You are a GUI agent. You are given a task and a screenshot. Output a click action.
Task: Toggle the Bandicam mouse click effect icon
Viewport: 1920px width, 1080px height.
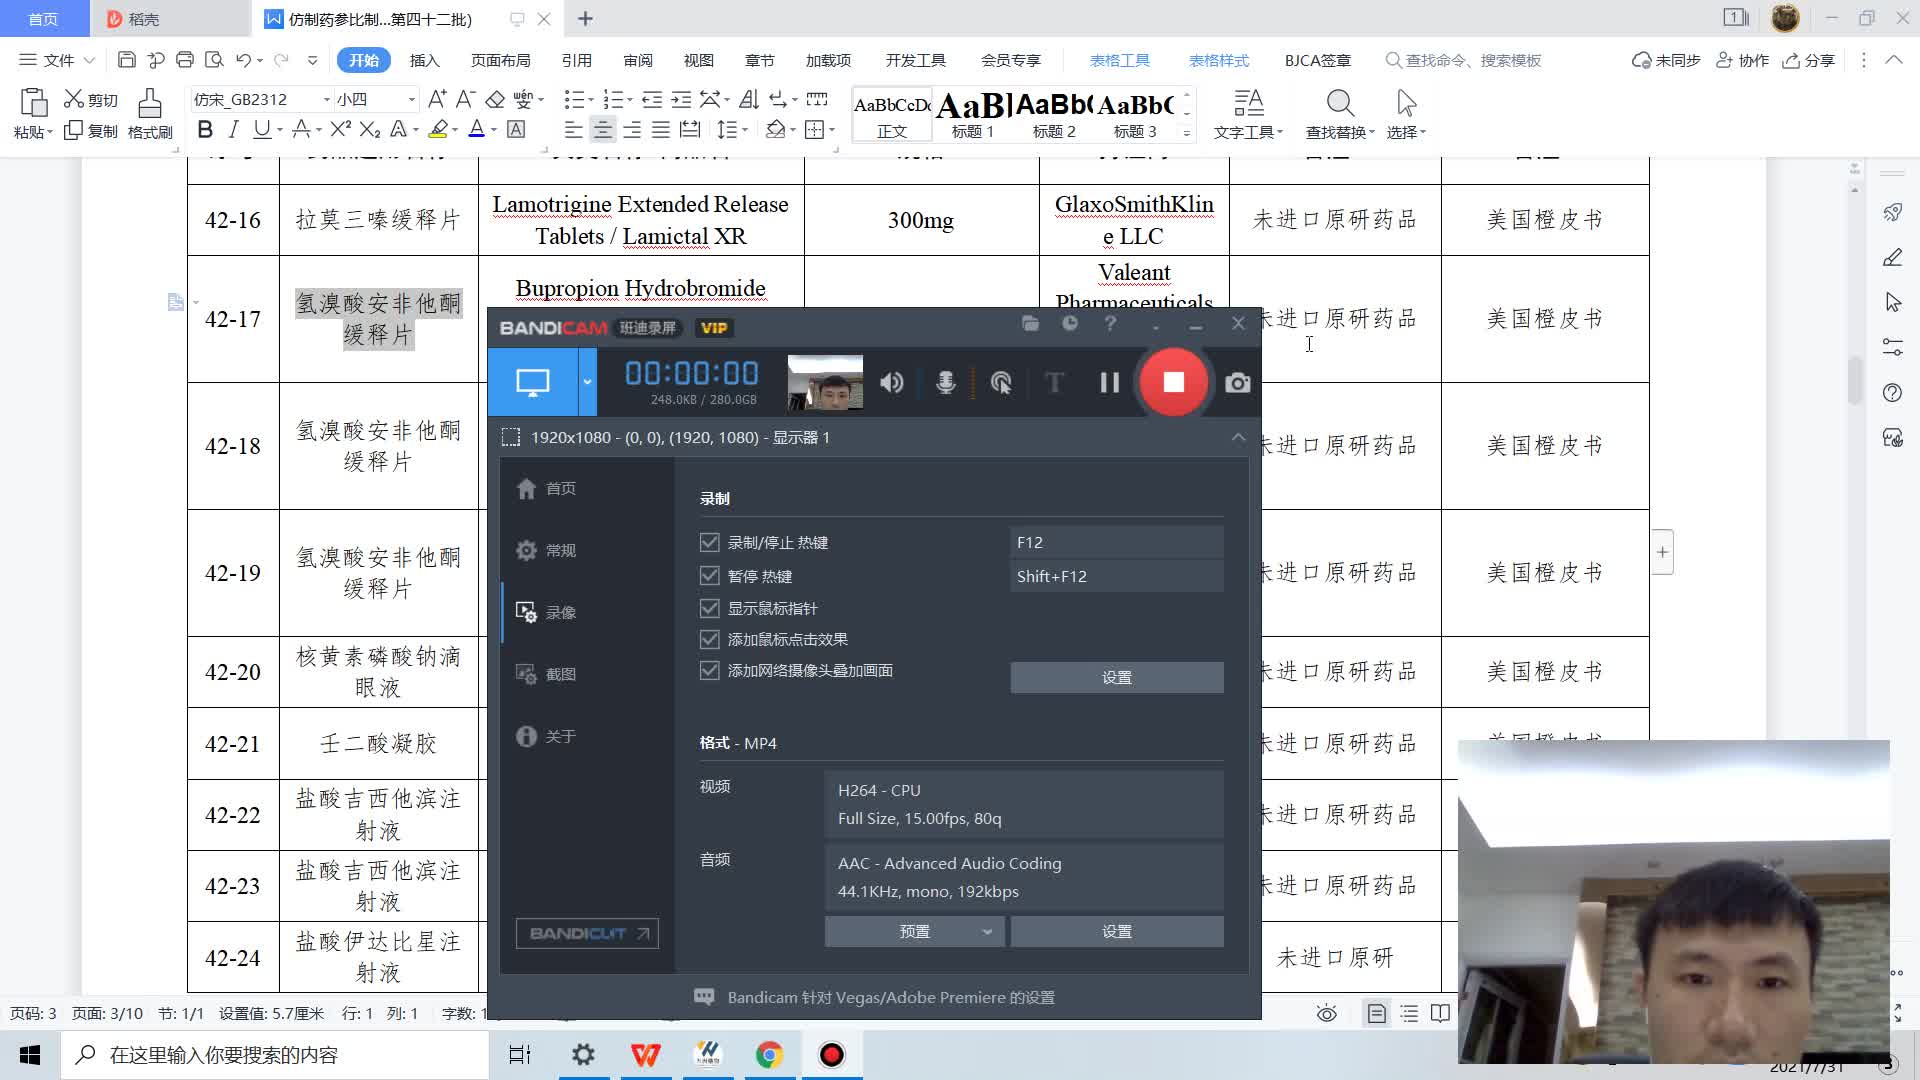pos(1000,383)
